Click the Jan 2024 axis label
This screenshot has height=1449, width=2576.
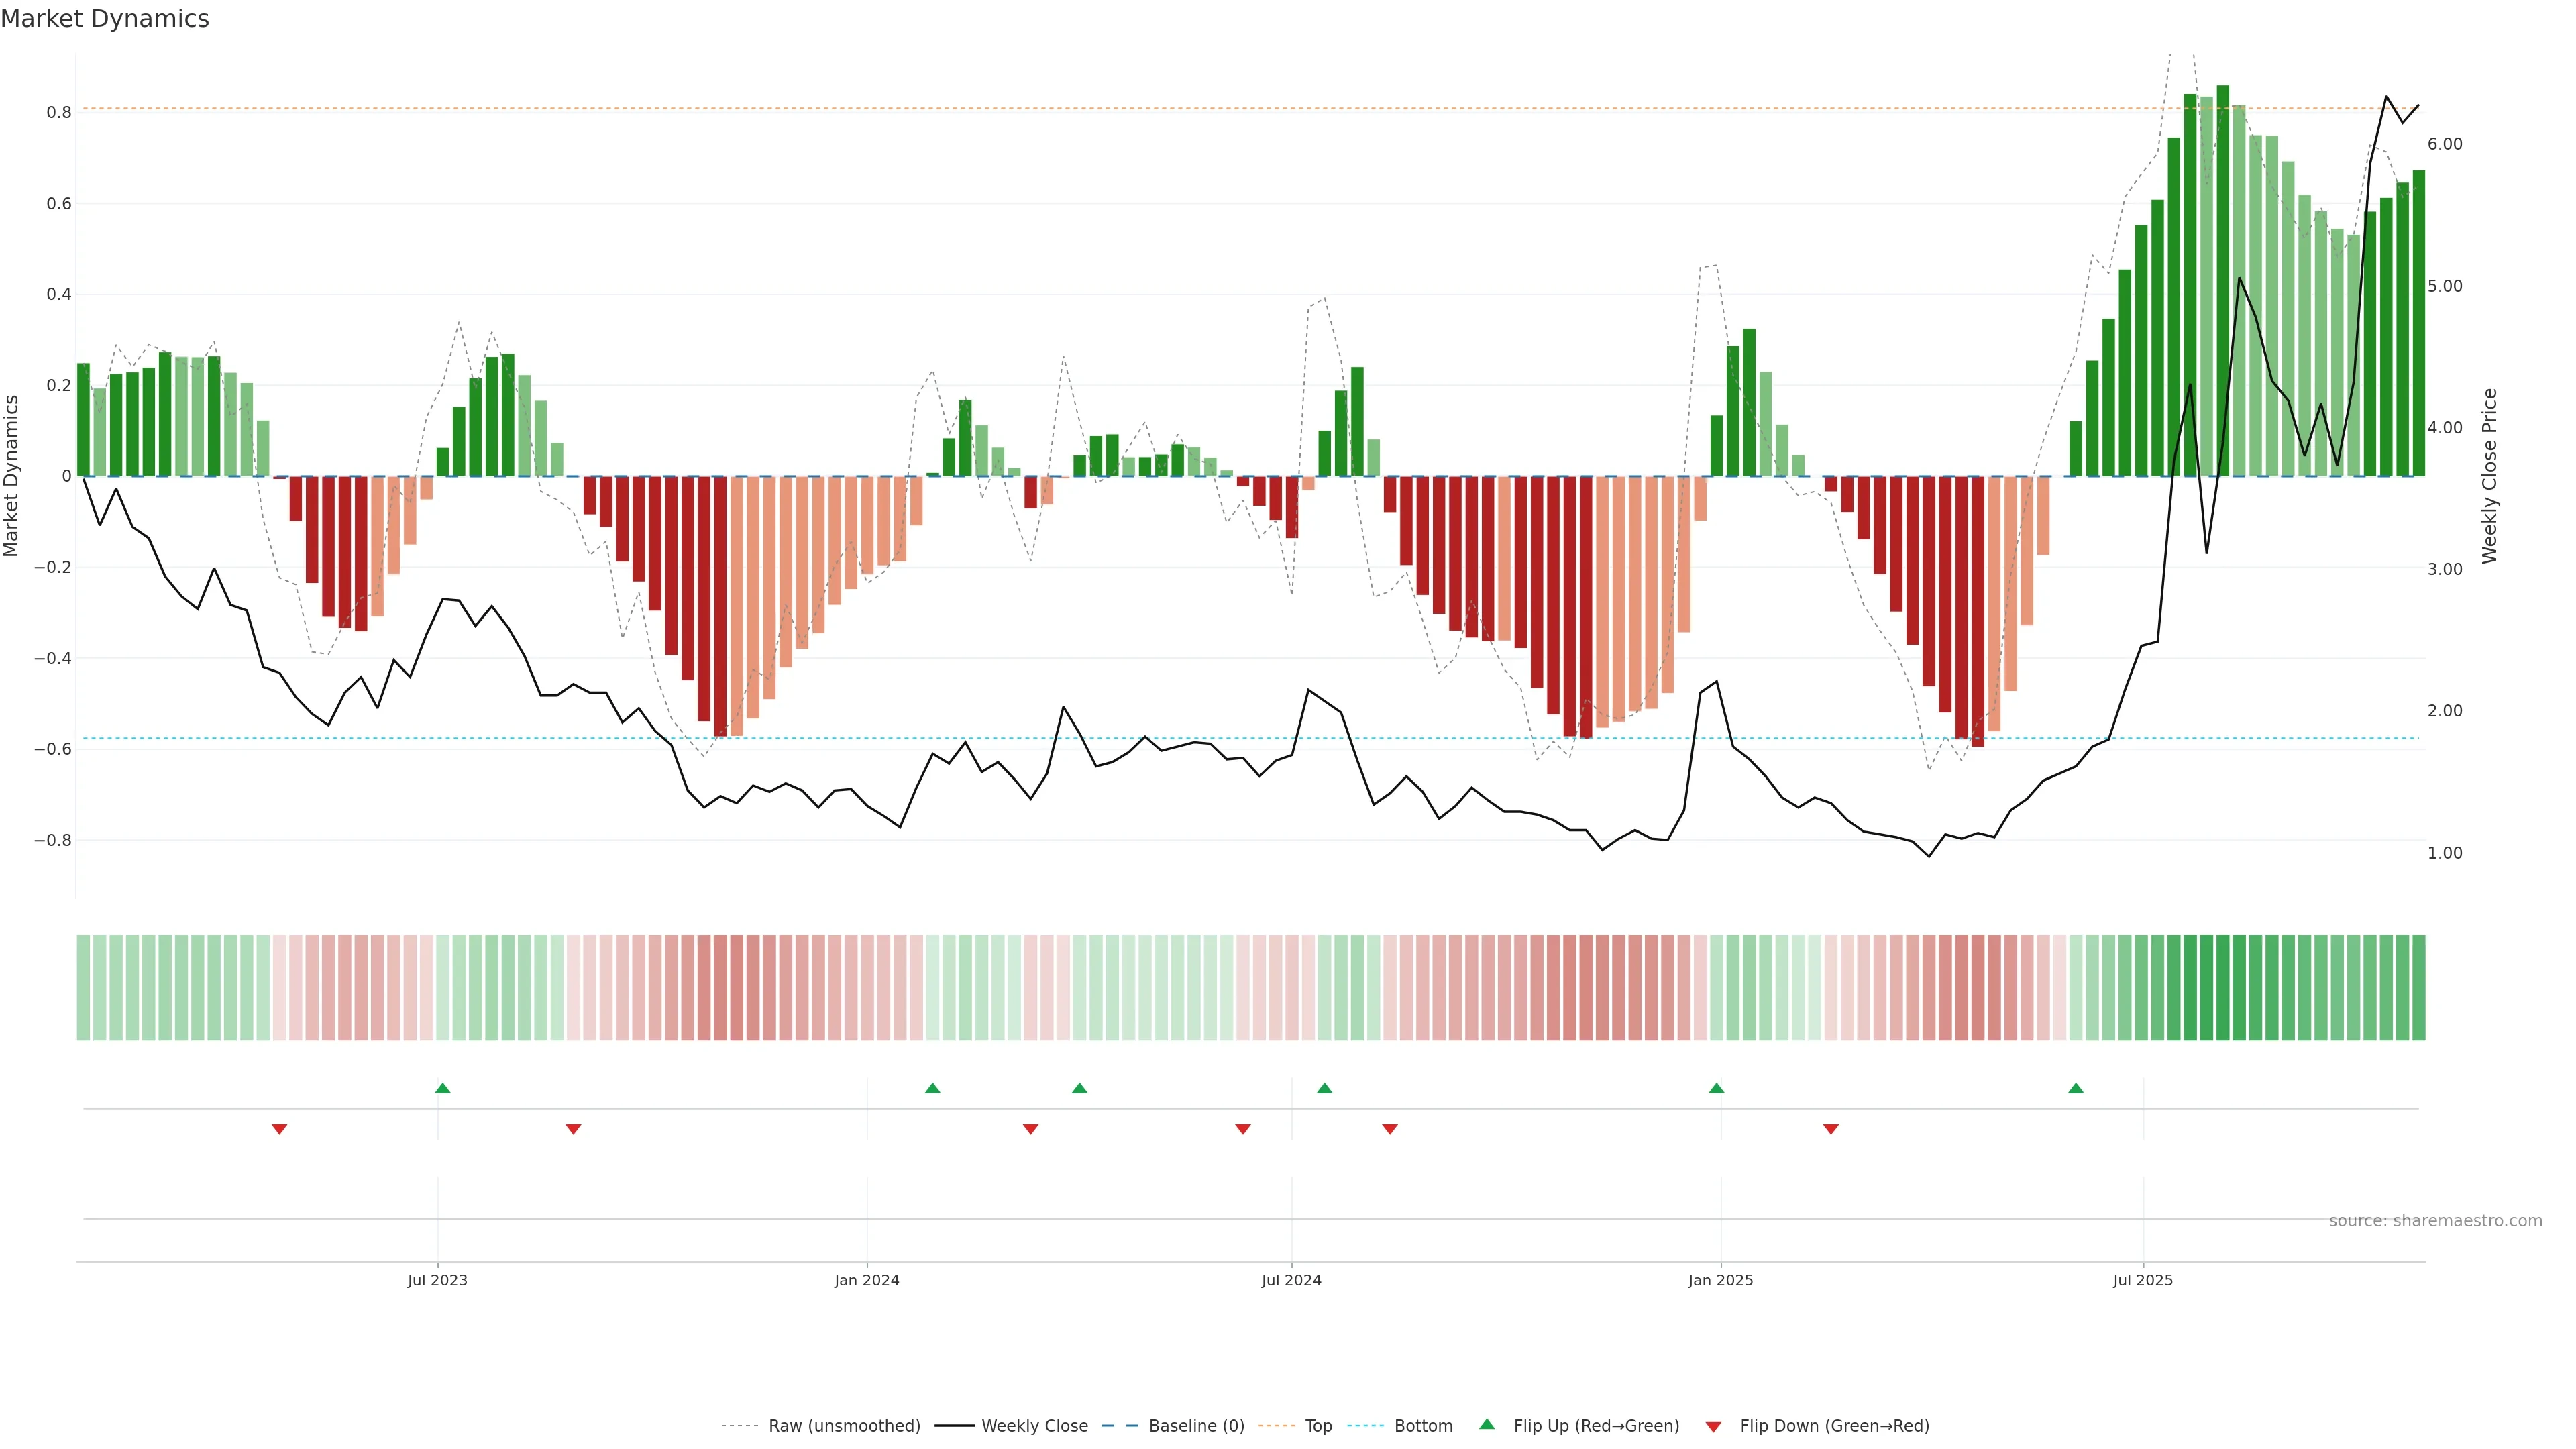pyautogui.click(x=867, y=1280)
